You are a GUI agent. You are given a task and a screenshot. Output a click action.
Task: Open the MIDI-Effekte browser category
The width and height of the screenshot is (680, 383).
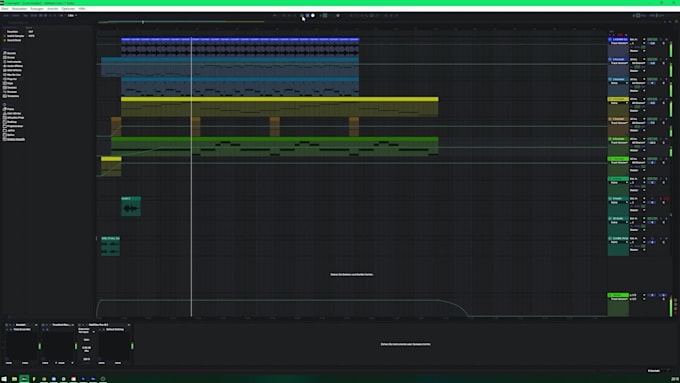[x=14, y=70]
